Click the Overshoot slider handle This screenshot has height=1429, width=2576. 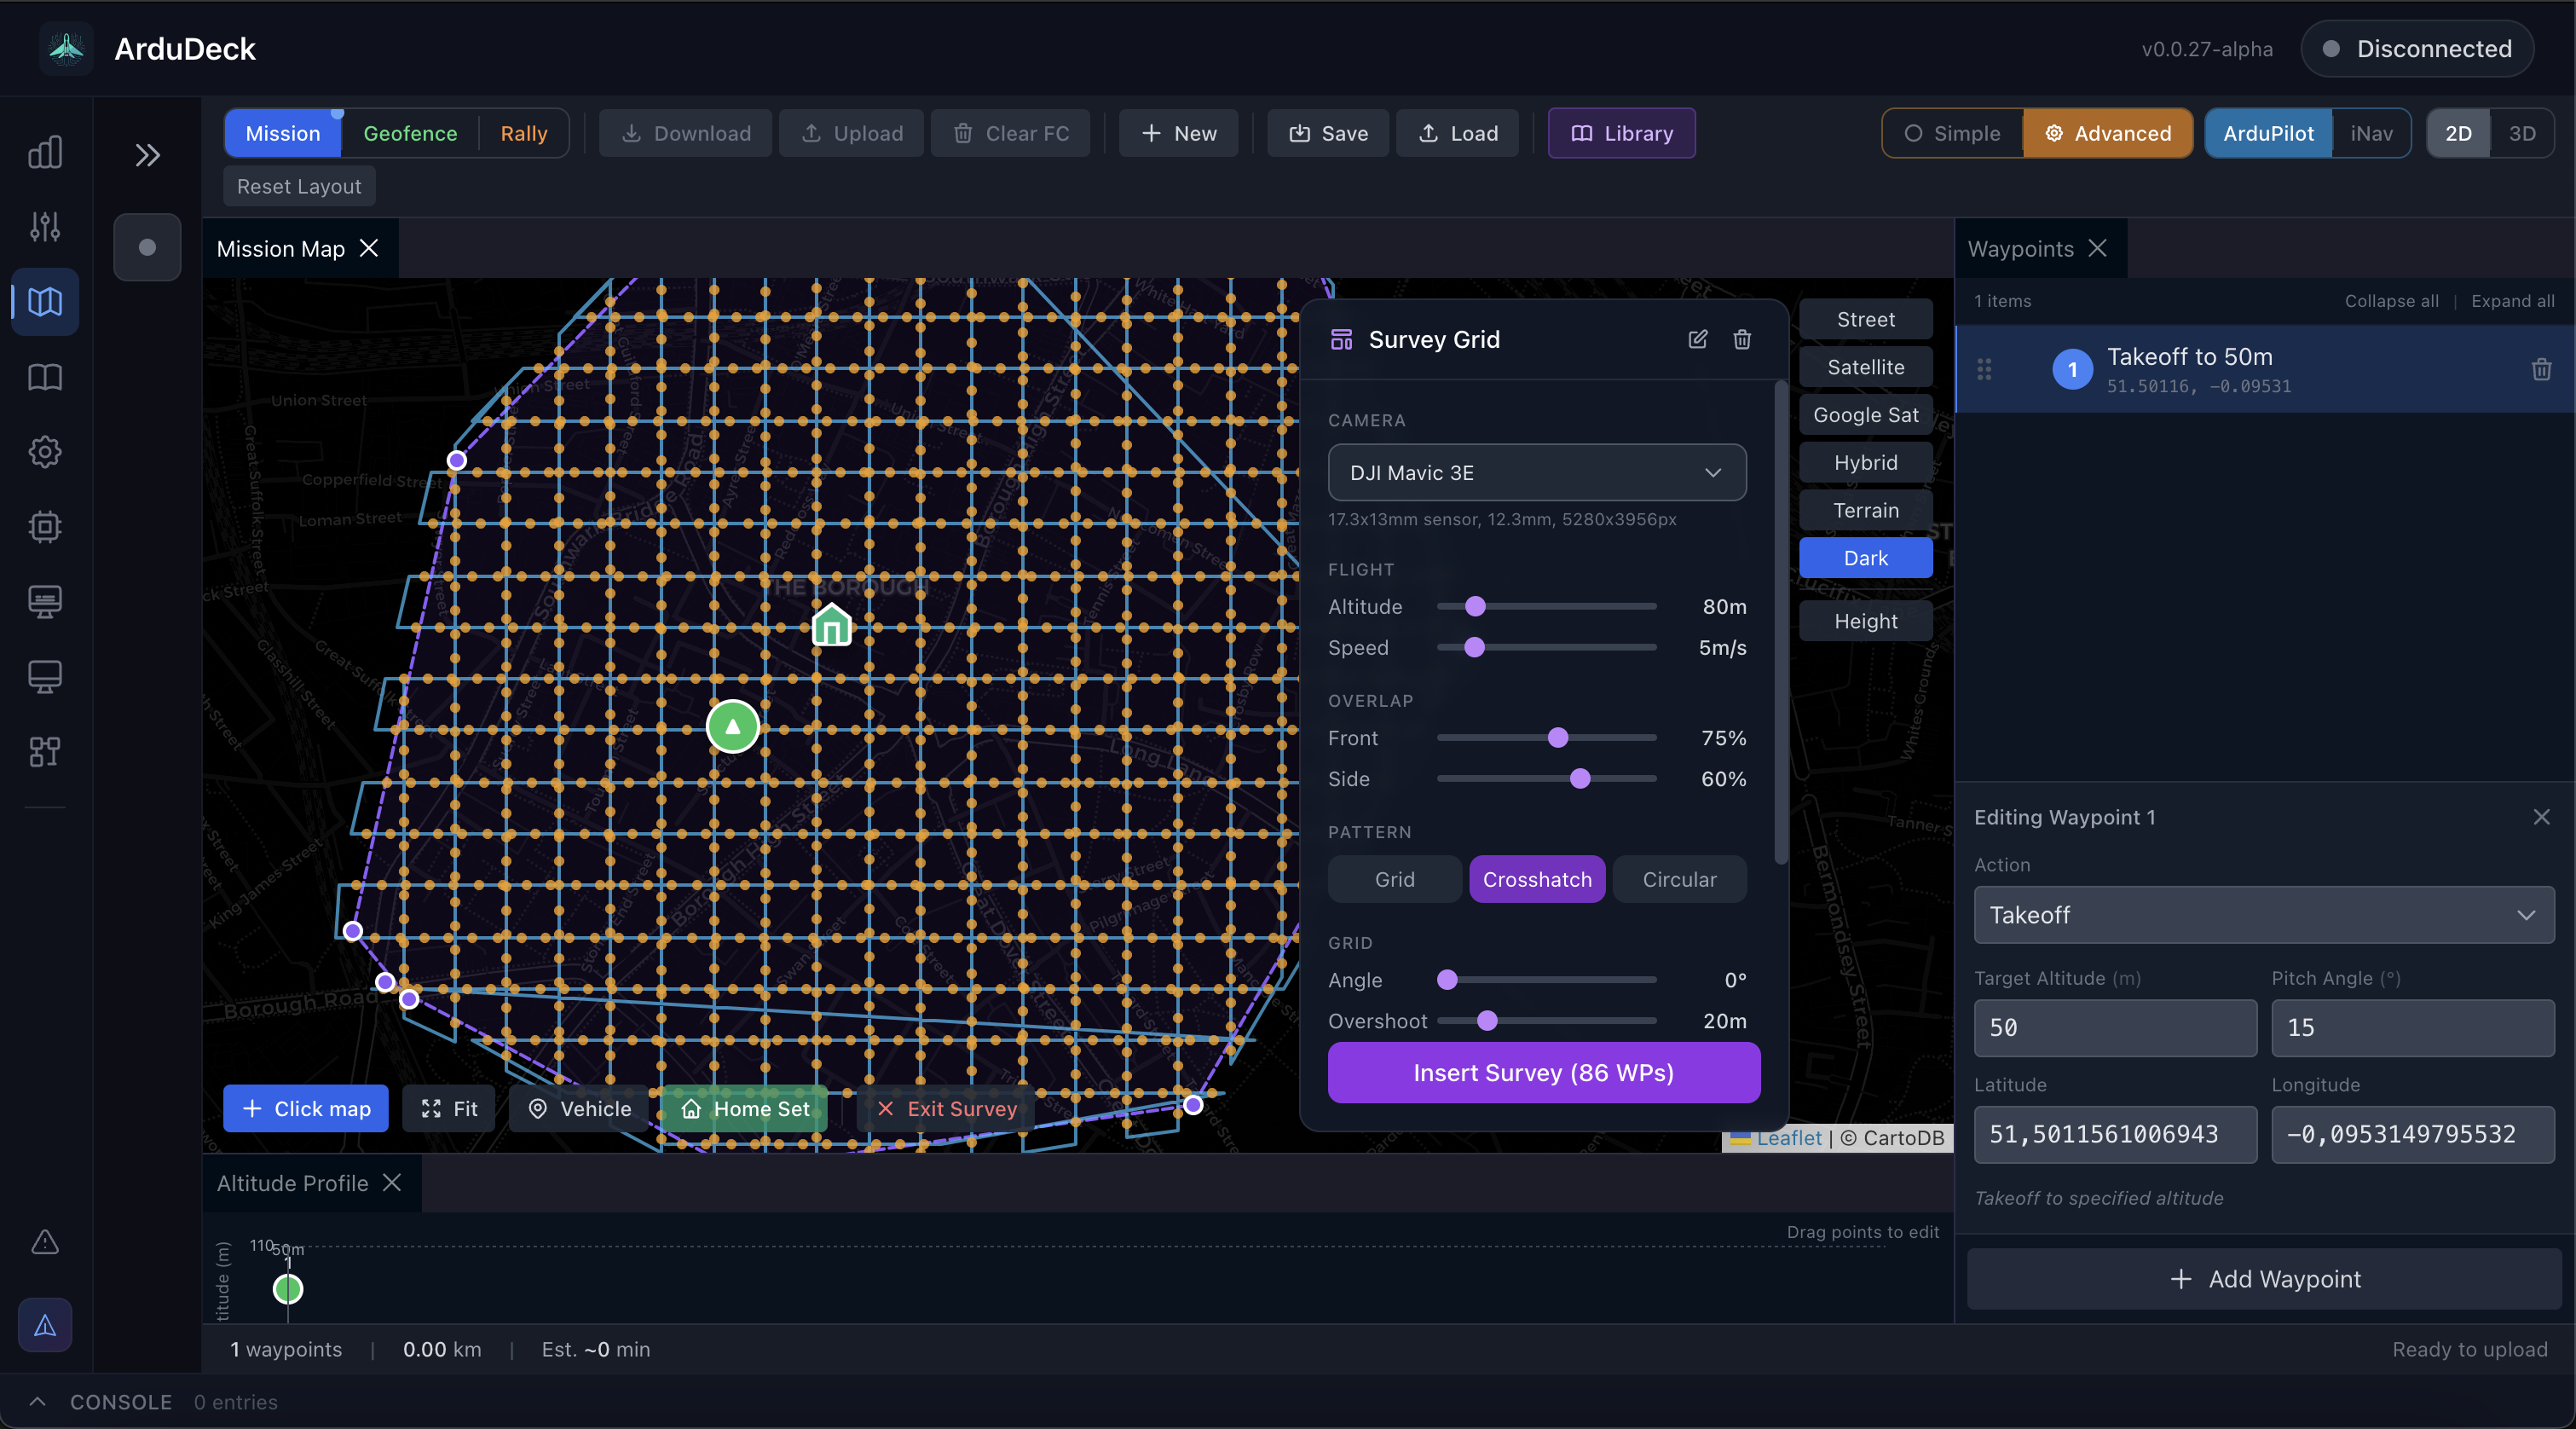click(1487, 1020)
